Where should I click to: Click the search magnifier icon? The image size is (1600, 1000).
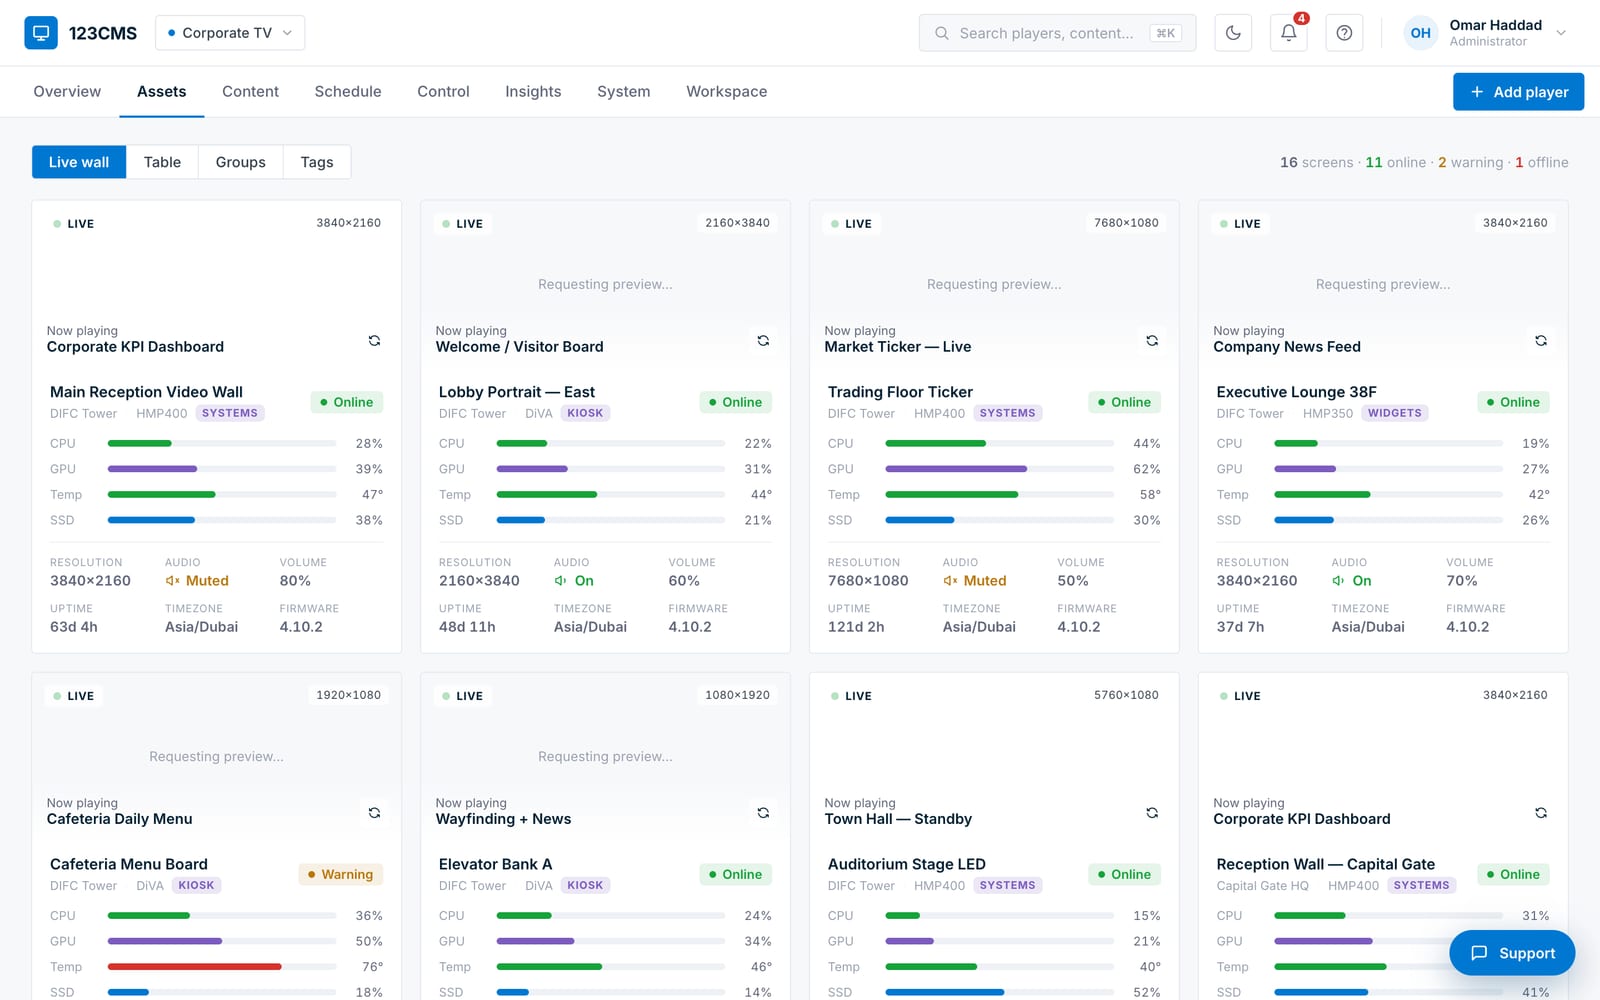click(942, 33)
